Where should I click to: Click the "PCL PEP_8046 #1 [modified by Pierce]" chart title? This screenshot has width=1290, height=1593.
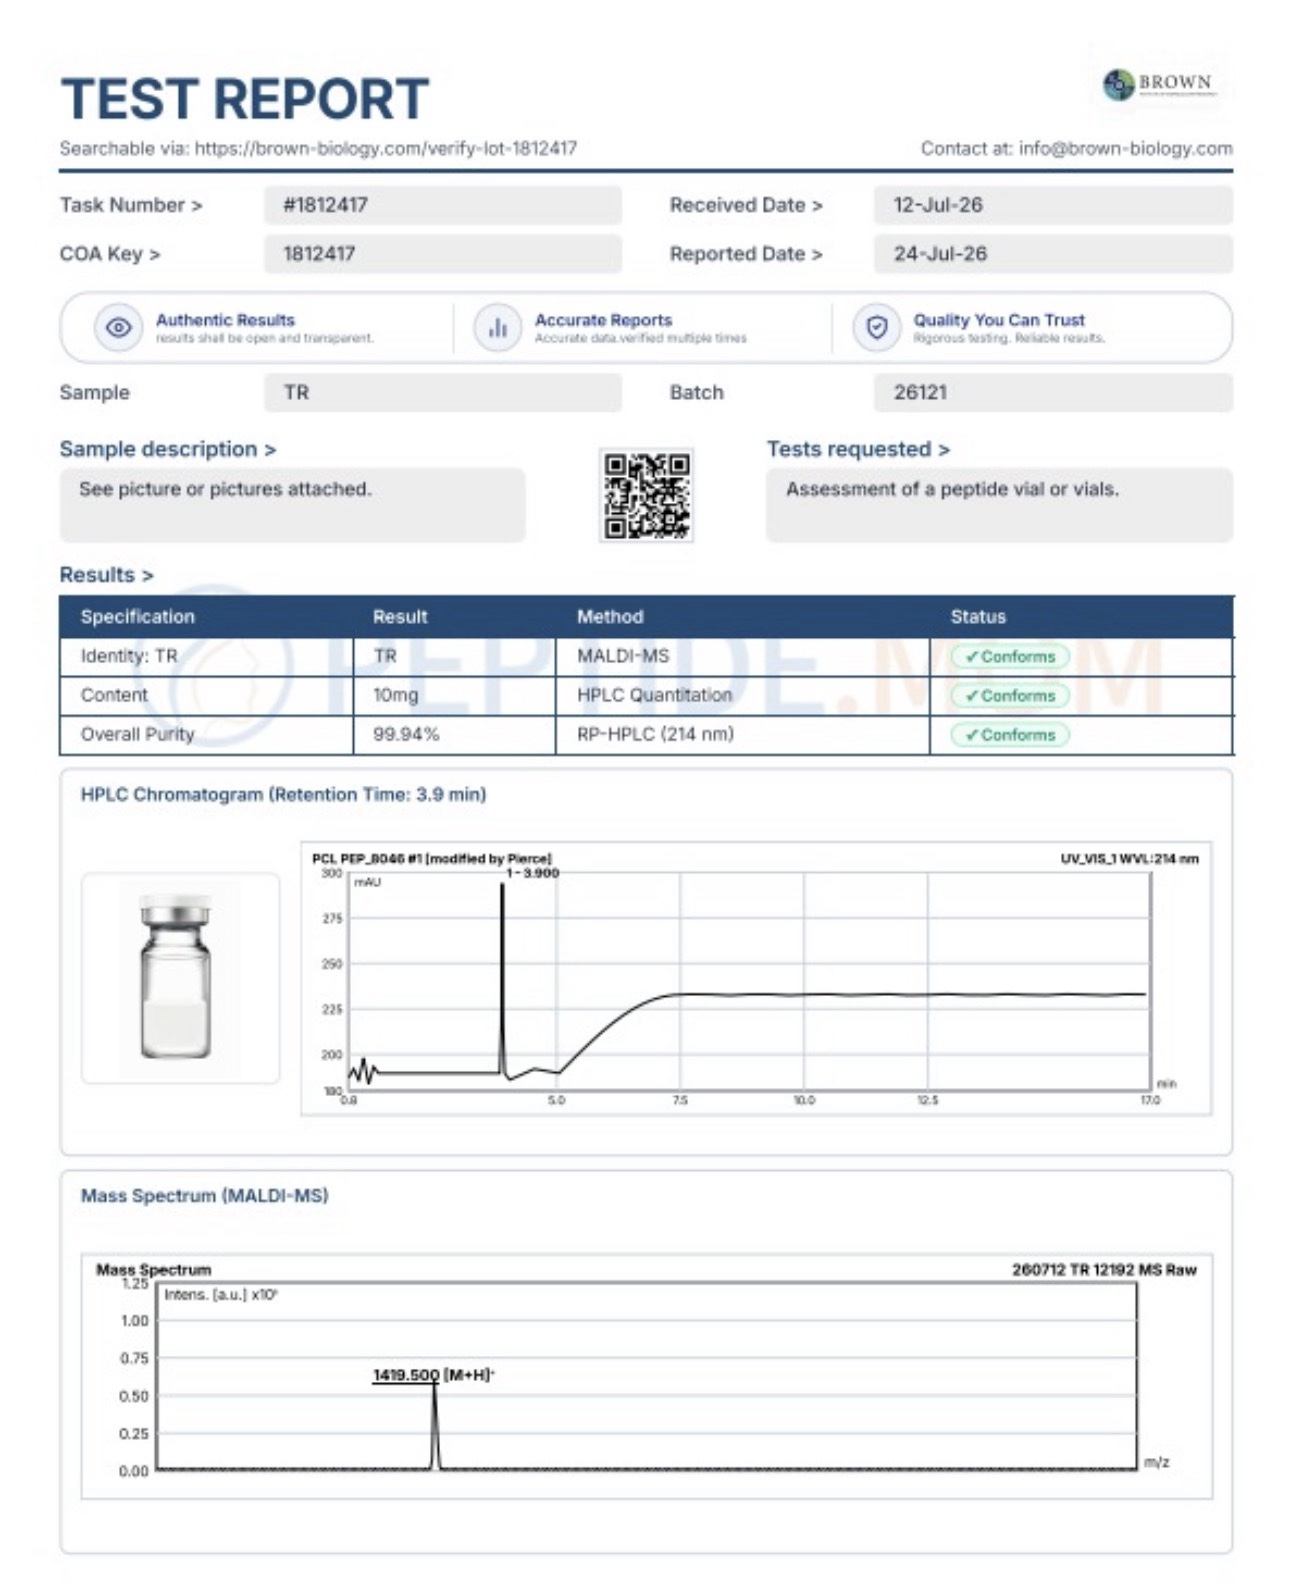(431, 858)
